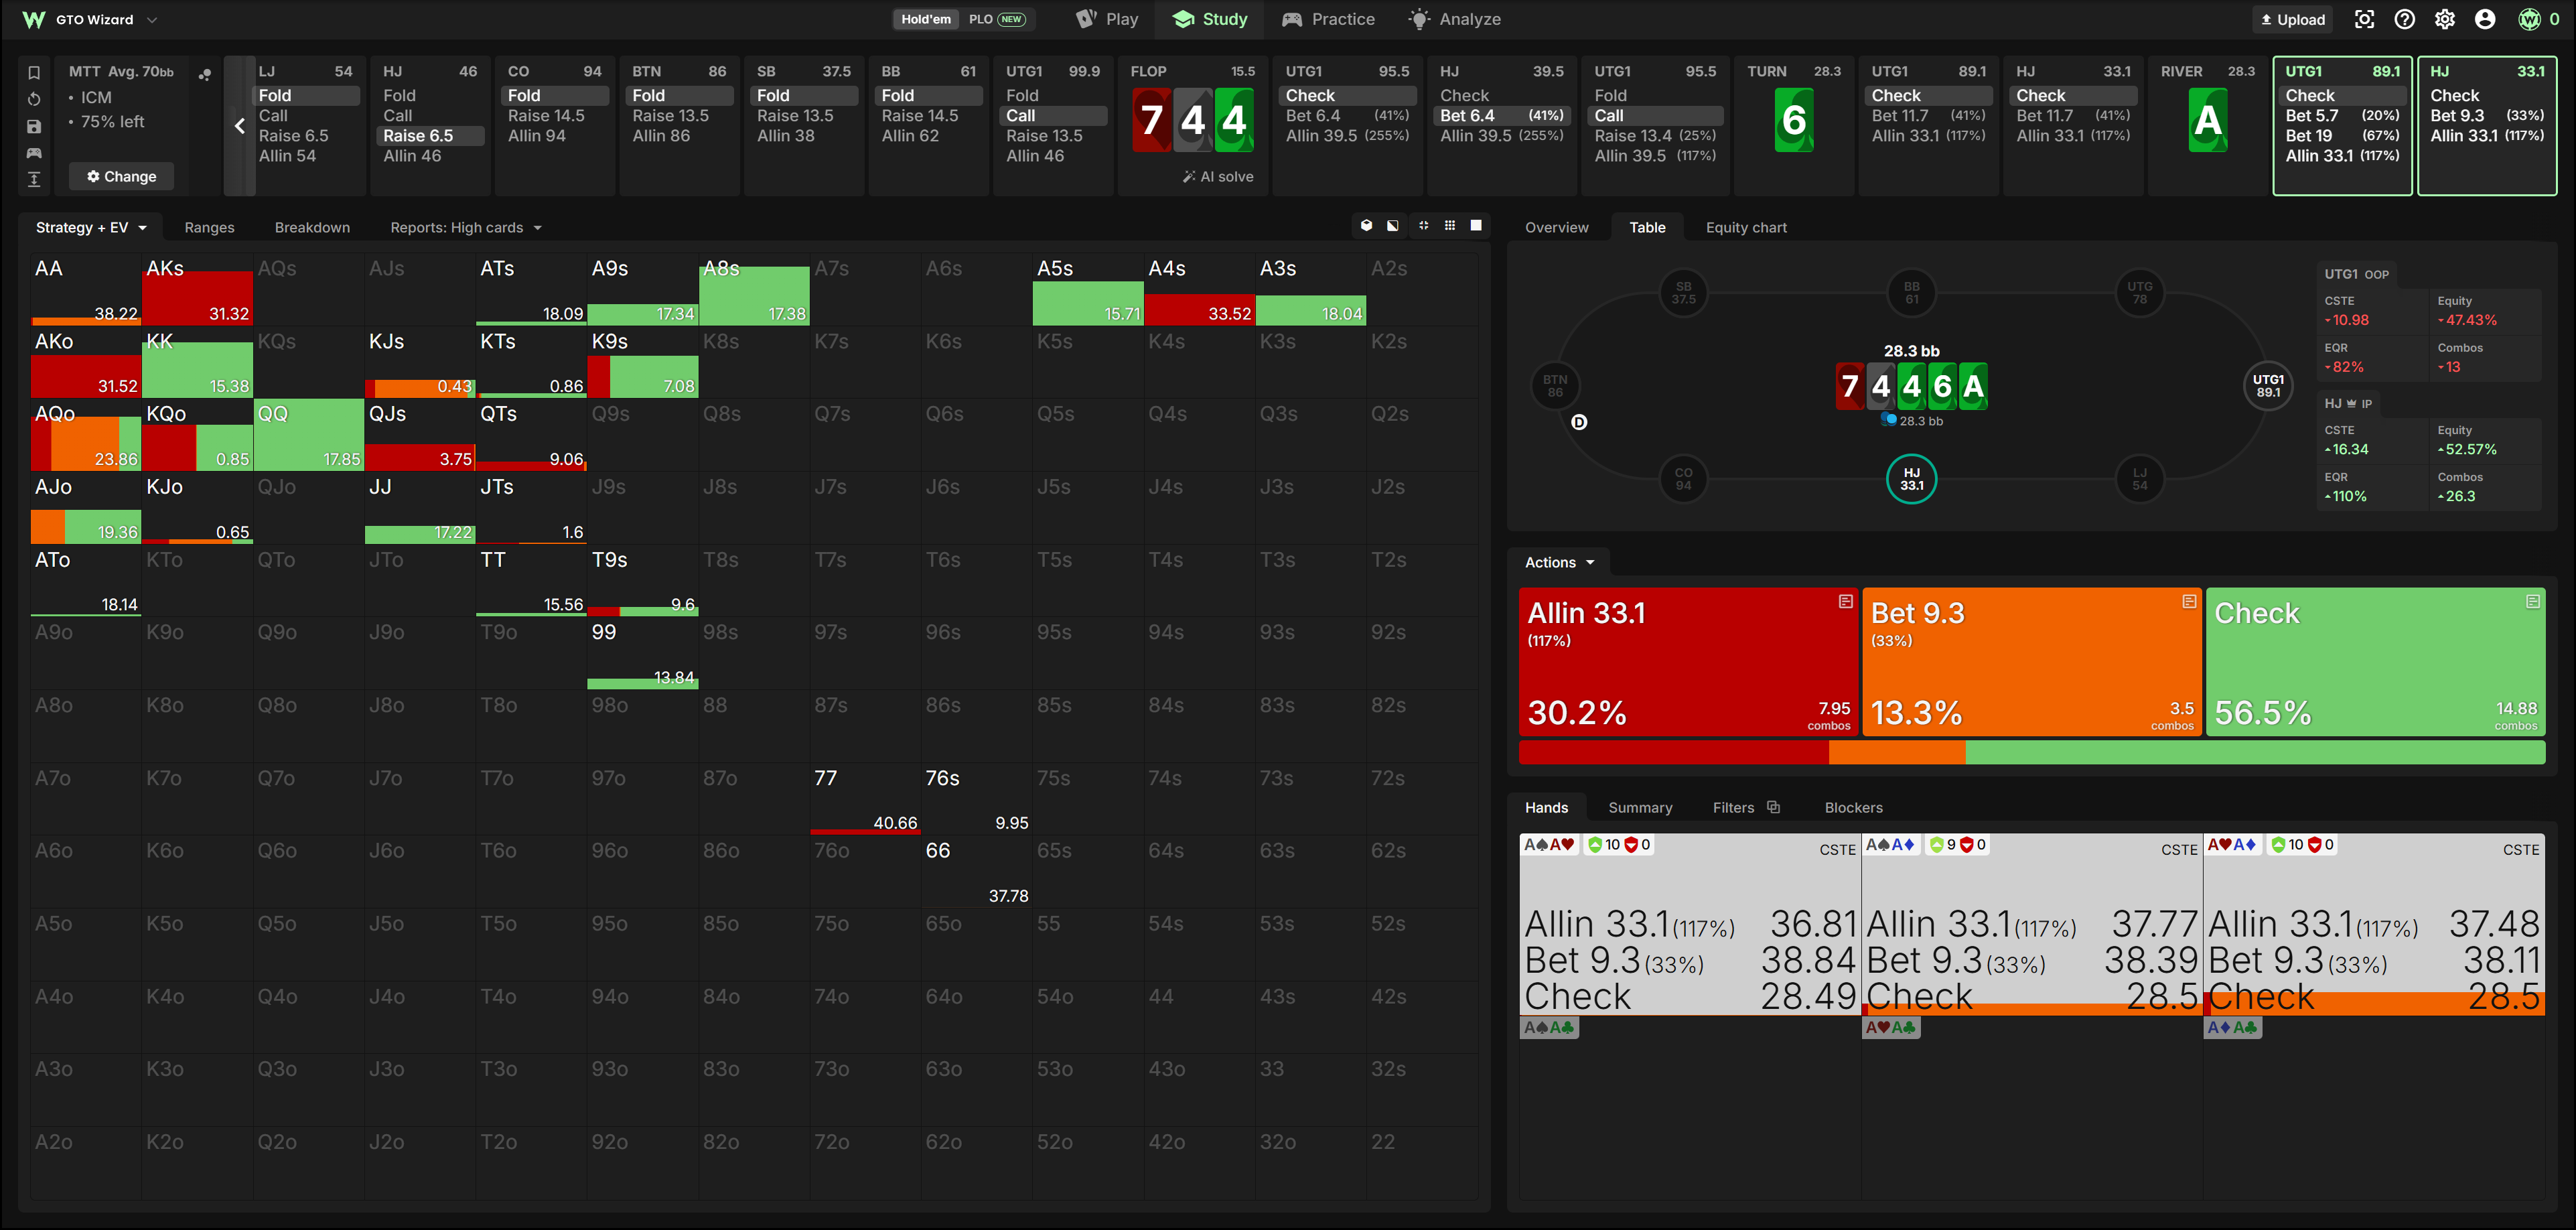Expand the Reports: High cards dropdown

[465, 227]
